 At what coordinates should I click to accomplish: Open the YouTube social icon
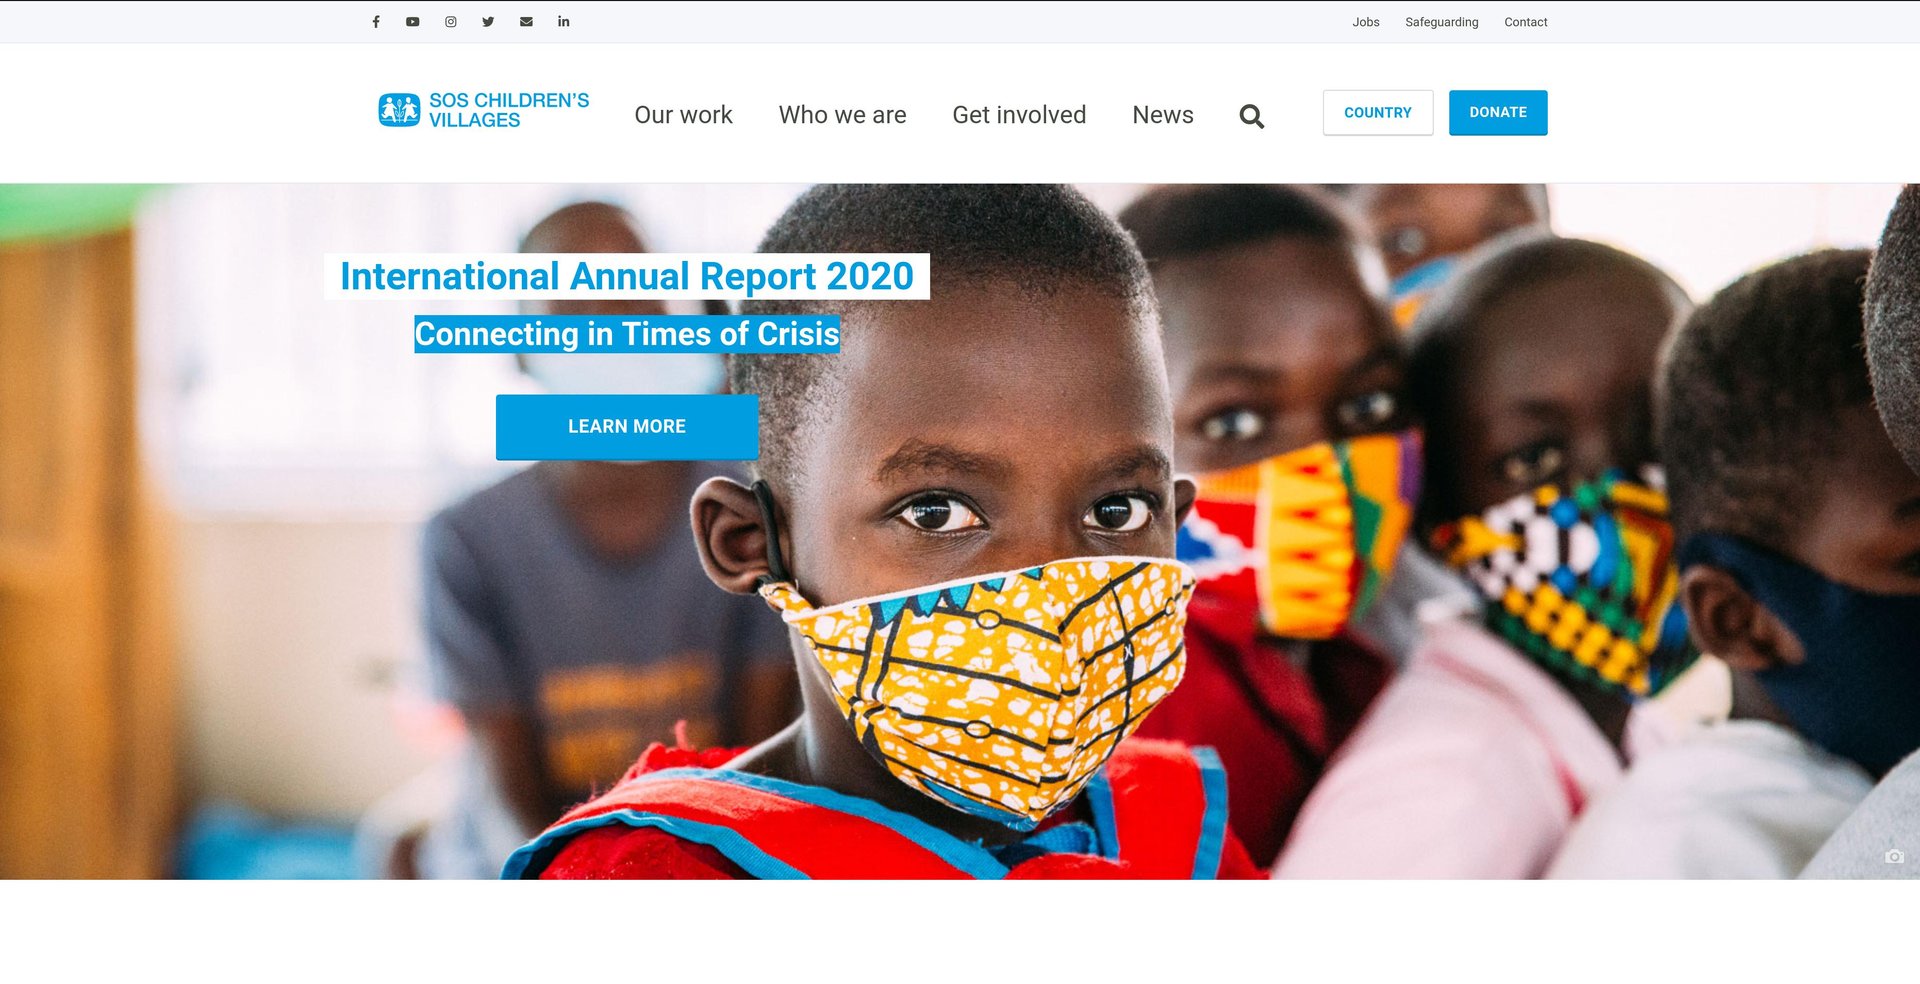coord(412,21)
